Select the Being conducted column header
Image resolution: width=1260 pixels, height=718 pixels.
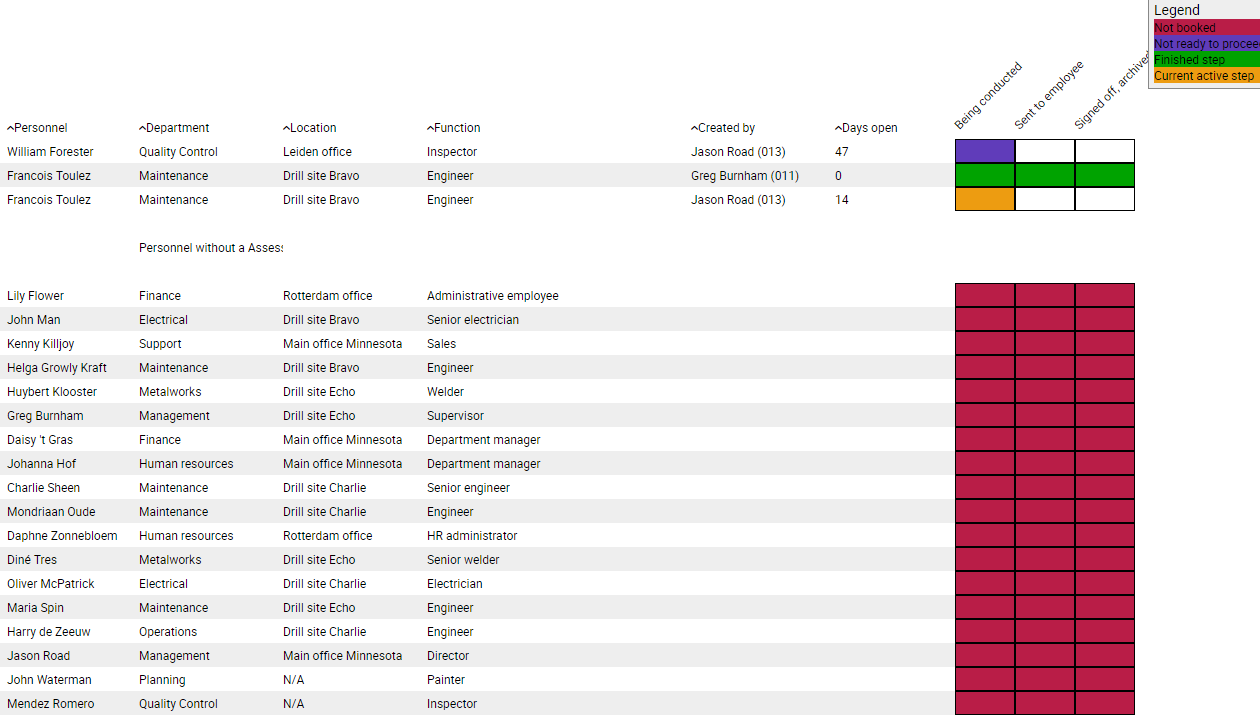click(988, 96)
